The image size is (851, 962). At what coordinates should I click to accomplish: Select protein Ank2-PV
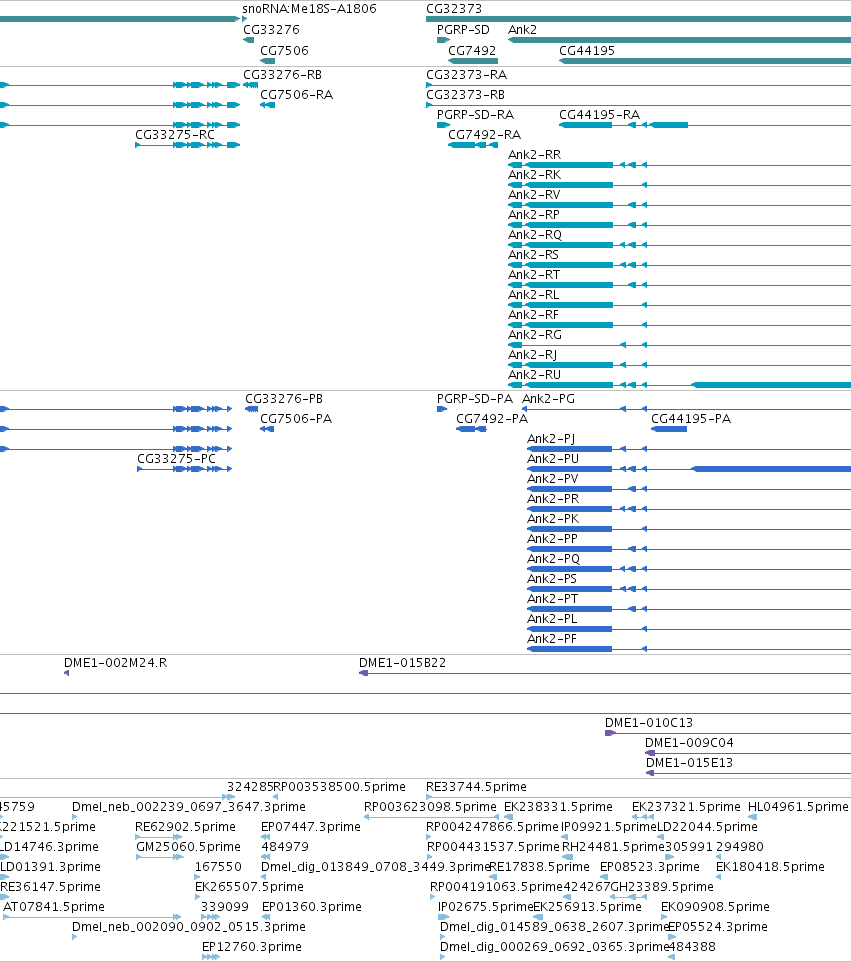click(552, 479)
